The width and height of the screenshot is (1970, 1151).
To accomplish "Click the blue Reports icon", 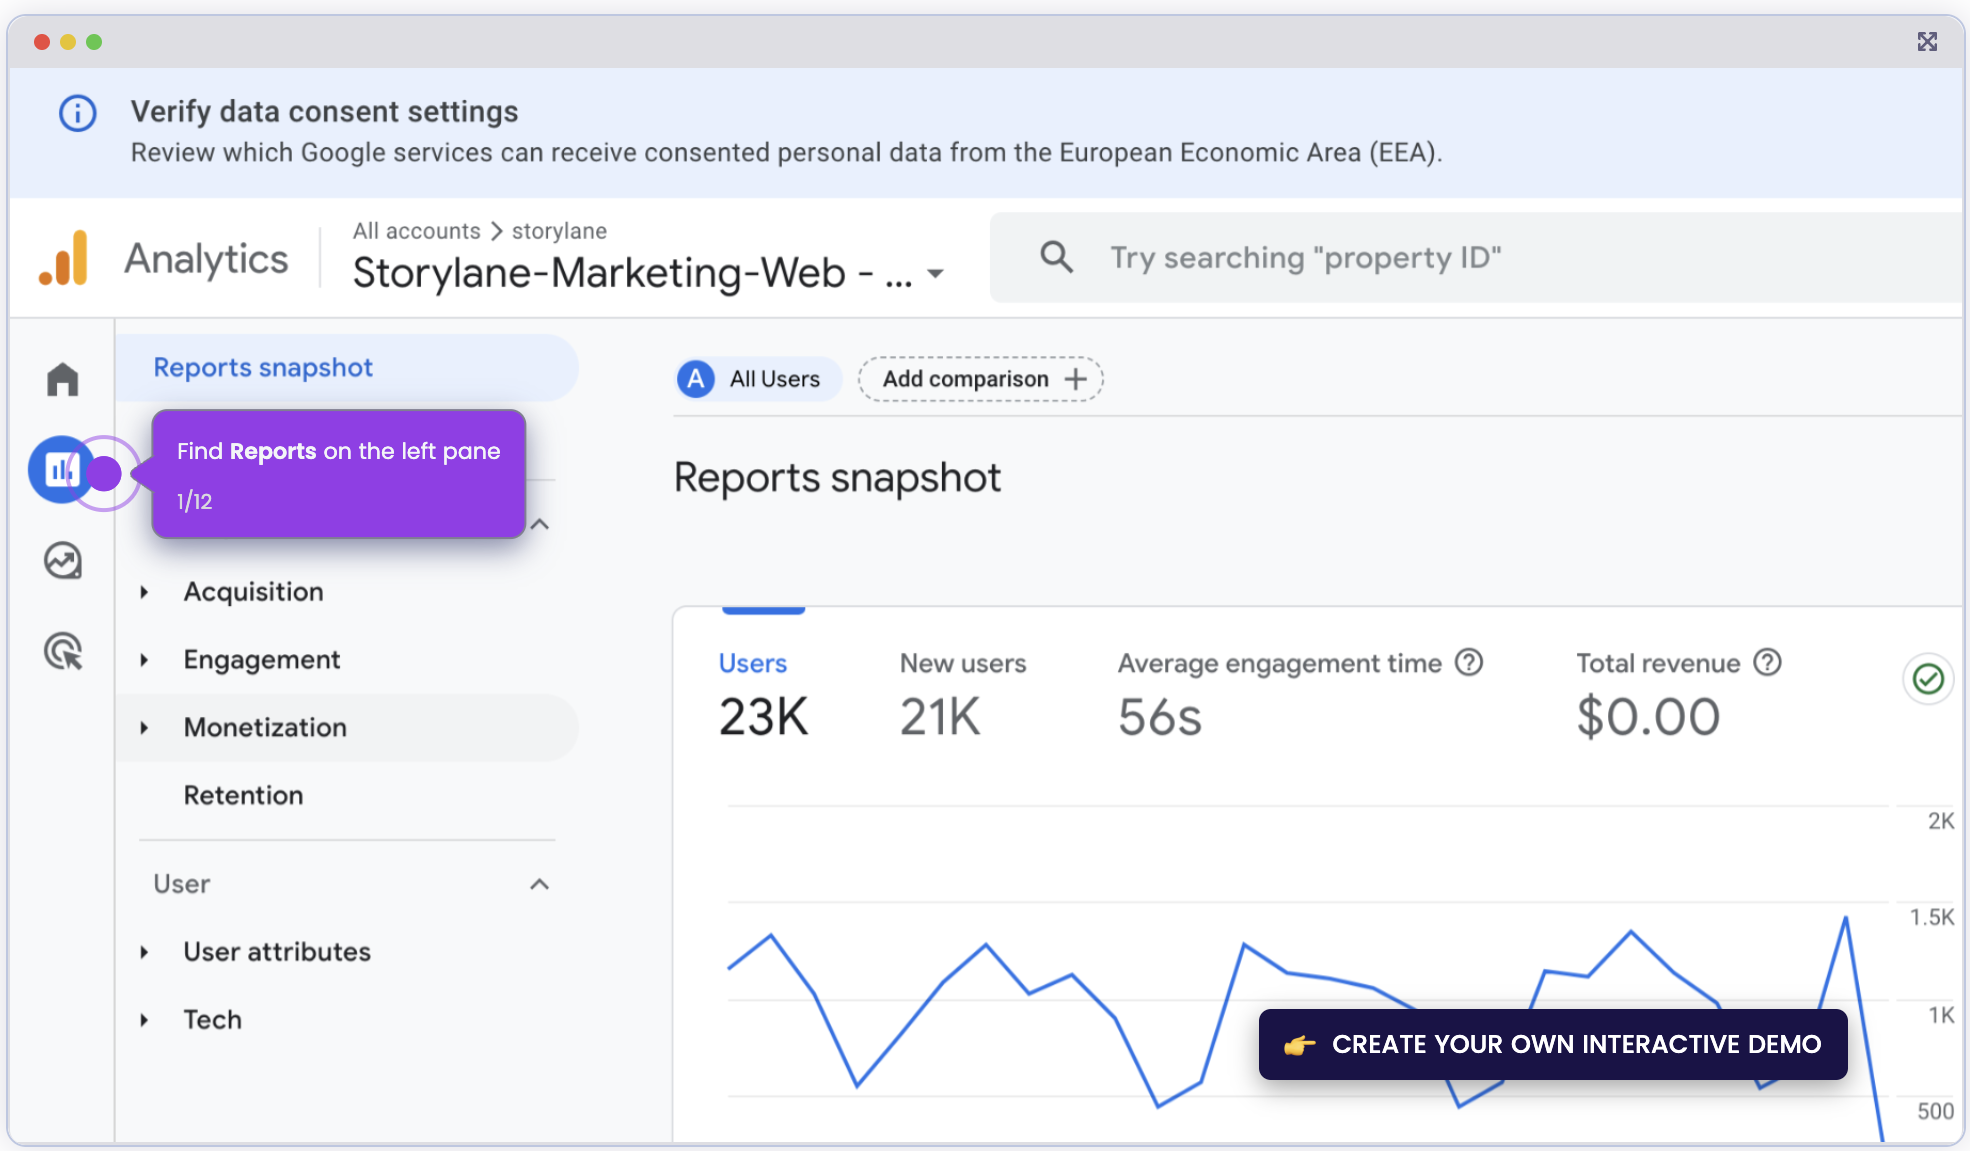I will coord(62,470).
